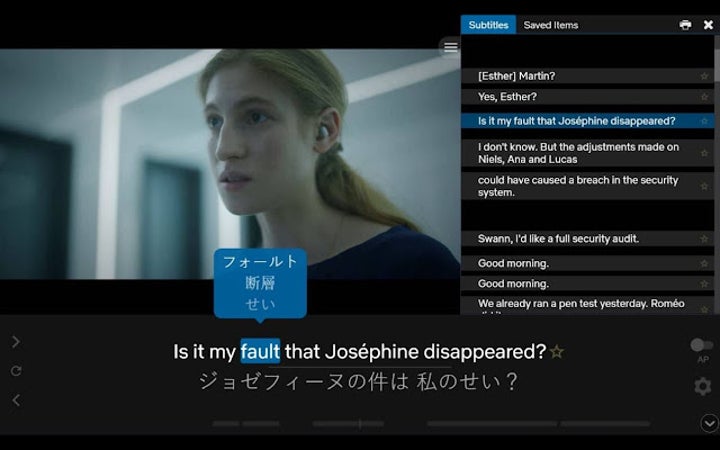The image size is (720, 450).
Task: Close the subtitles side panel
Action: 708,25
